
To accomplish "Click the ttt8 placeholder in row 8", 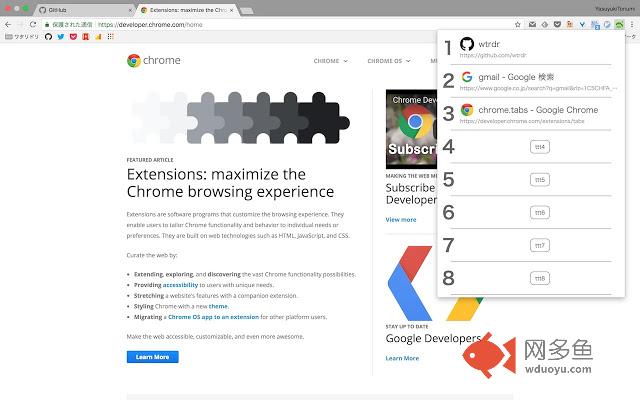I will tap(540, 278).
